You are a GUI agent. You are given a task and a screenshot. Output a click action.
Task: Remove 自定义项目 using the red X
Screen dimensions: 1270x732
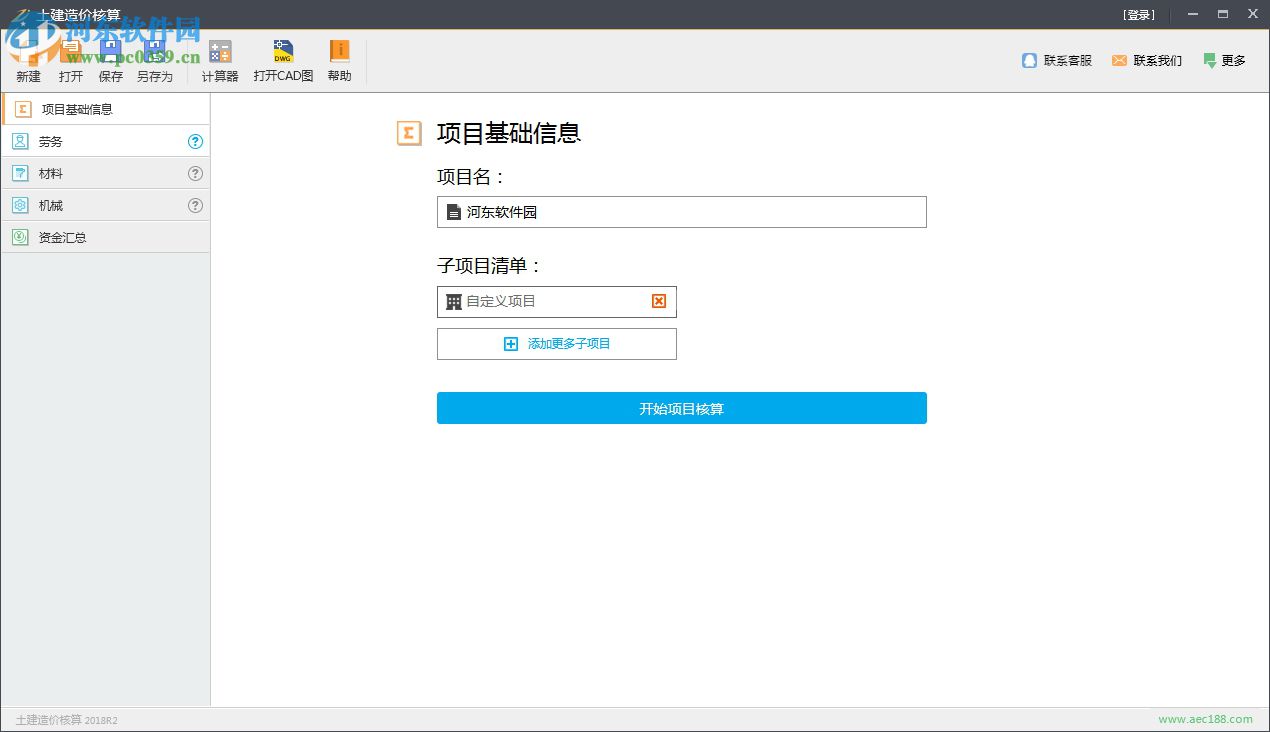click(659, 301)
